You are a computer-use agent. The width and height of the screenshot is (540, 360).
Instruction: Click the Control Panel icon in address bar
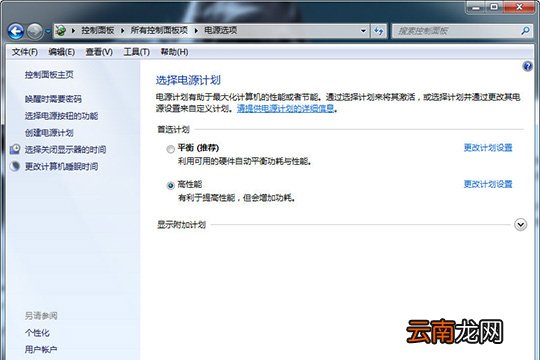(61, 31)
